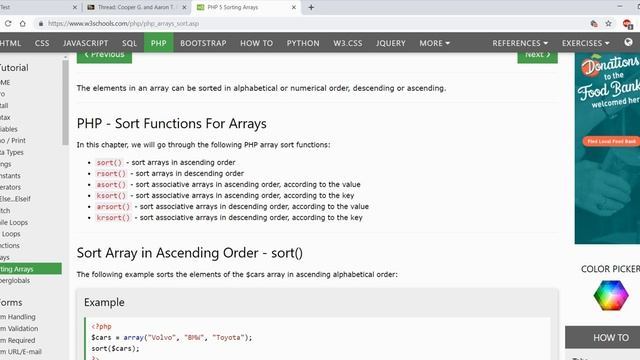Click the asort() code term in the list
The height and width of the screenshot is (360, 640).
click(111, 184)
